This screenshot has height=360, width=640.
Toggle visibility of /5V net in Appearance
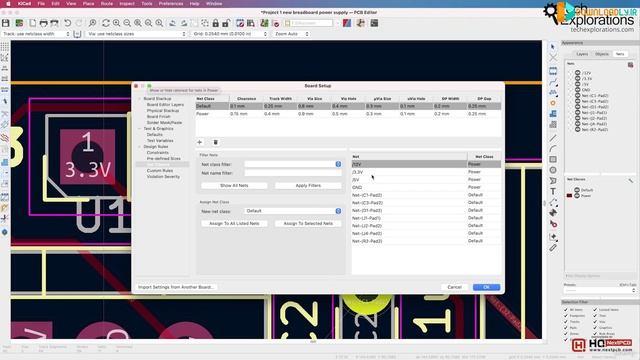(x=578, y=84)
